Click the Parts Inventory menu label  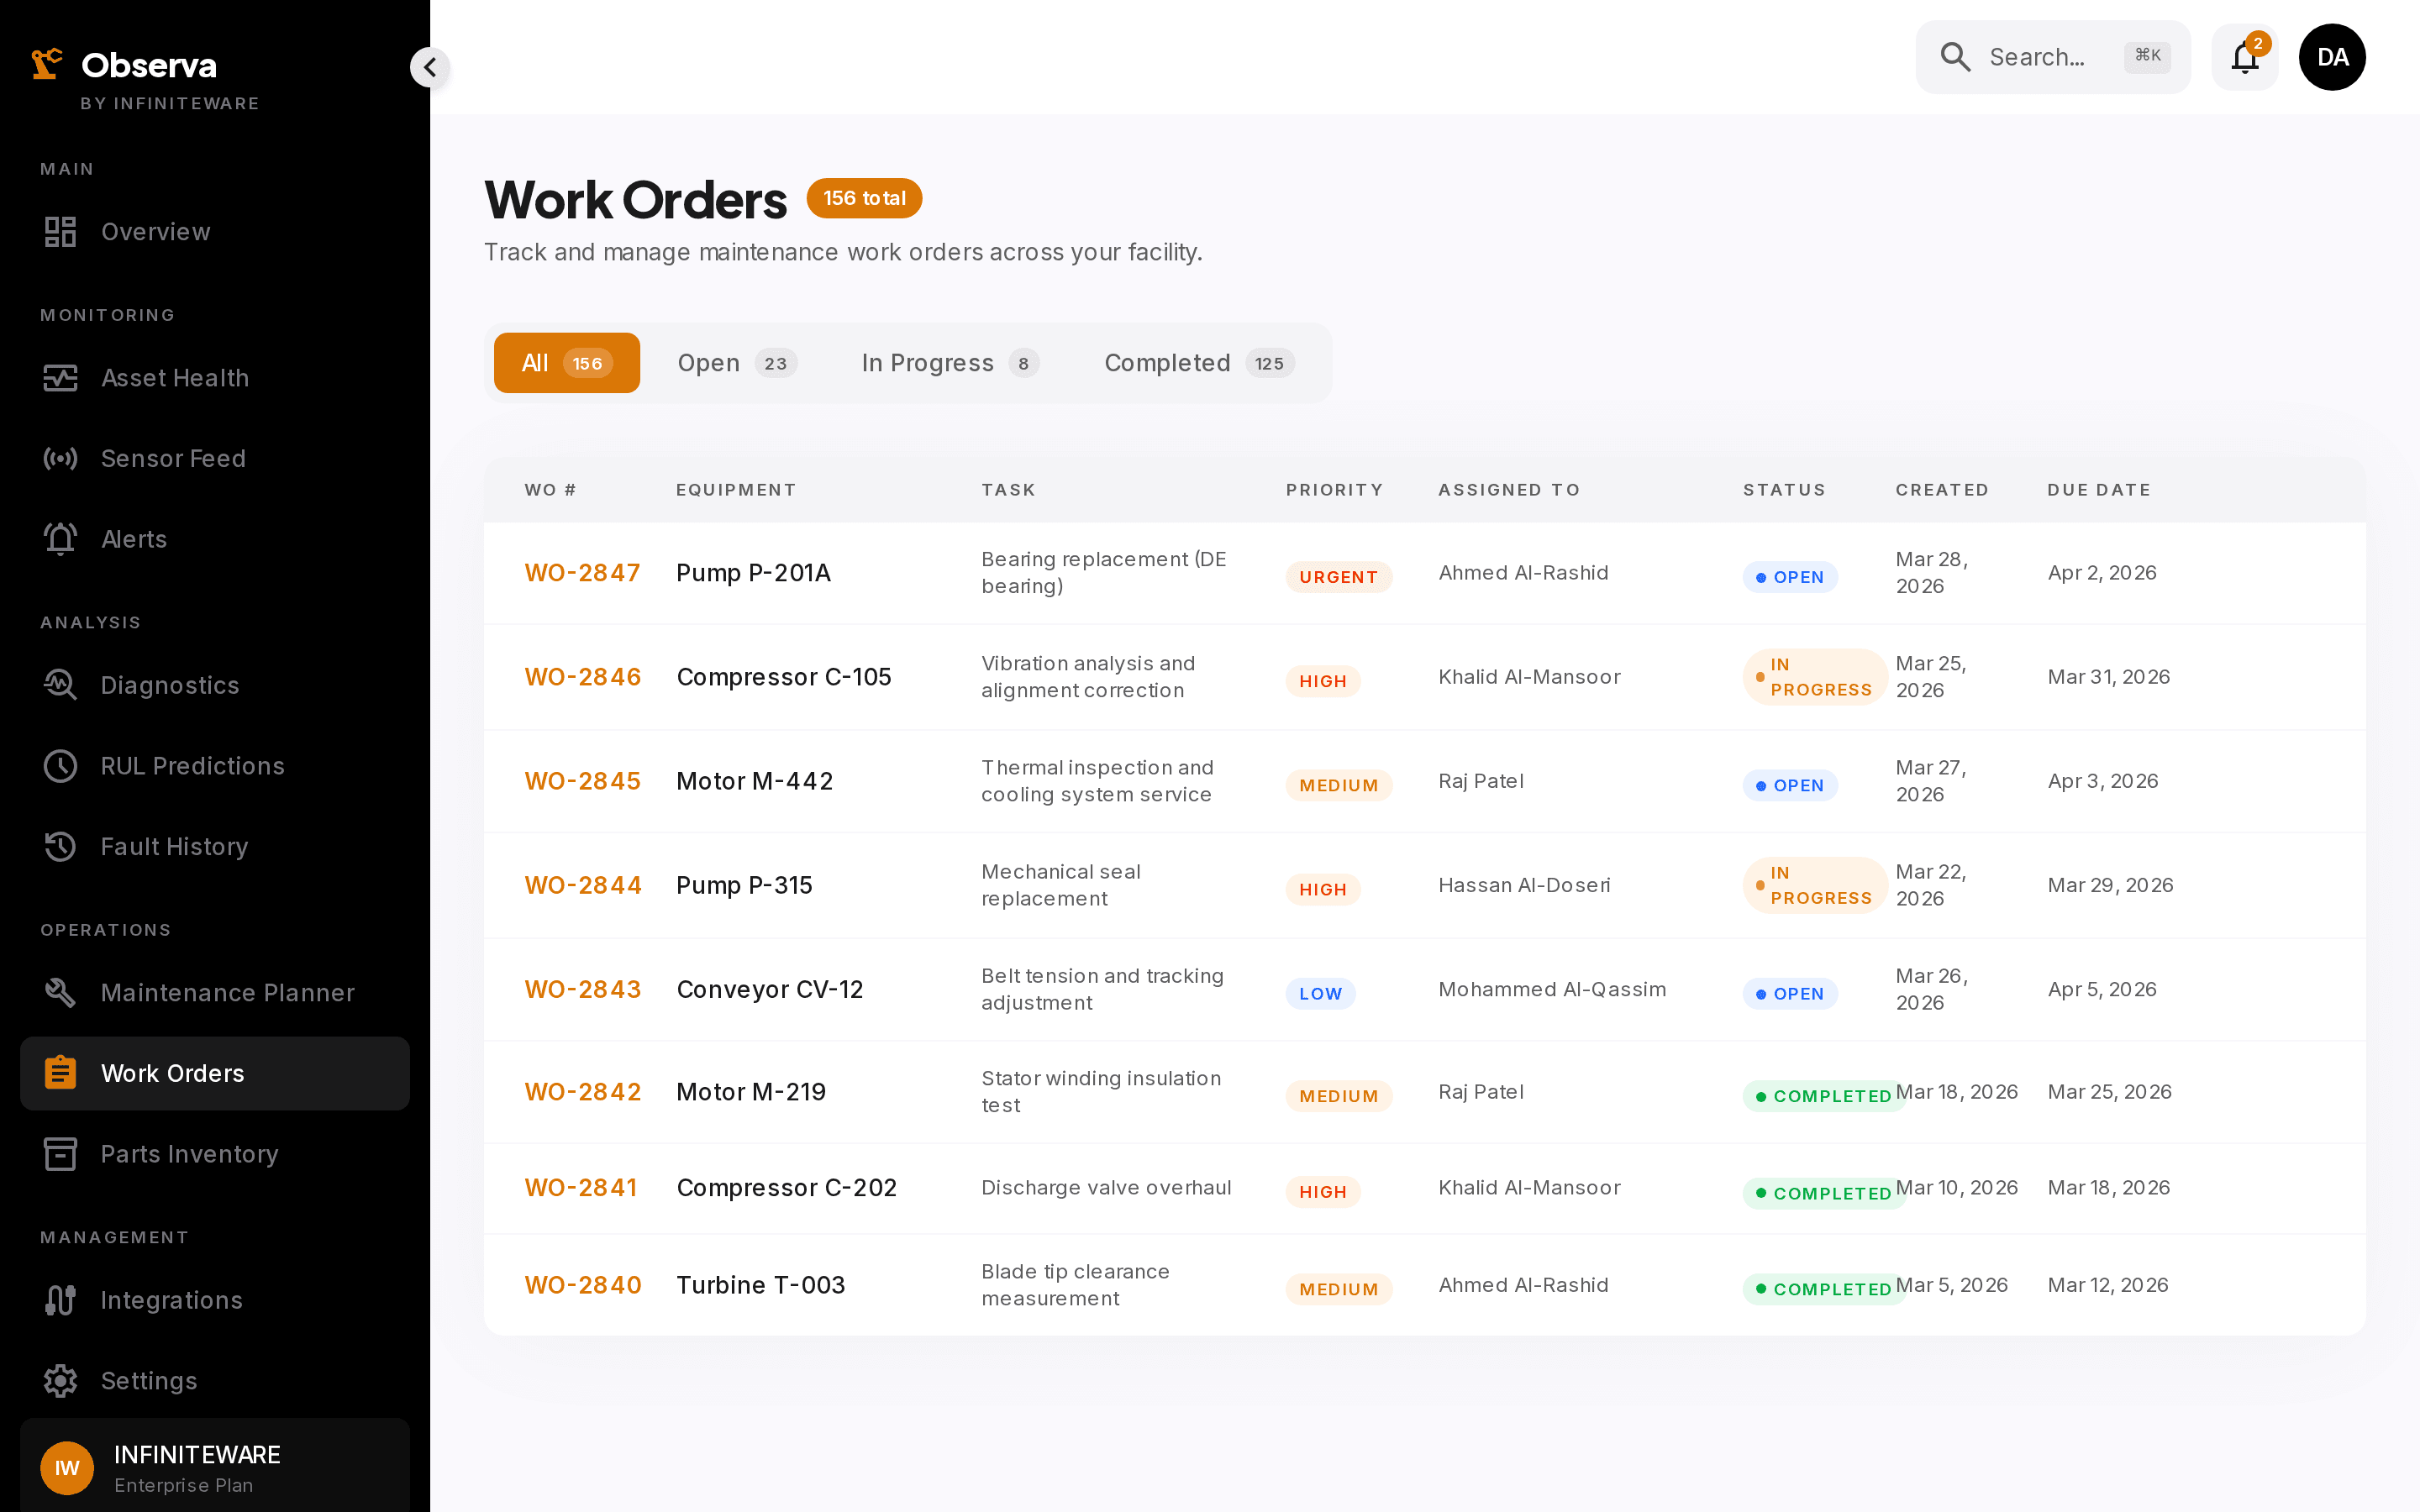coord(190,1154)
